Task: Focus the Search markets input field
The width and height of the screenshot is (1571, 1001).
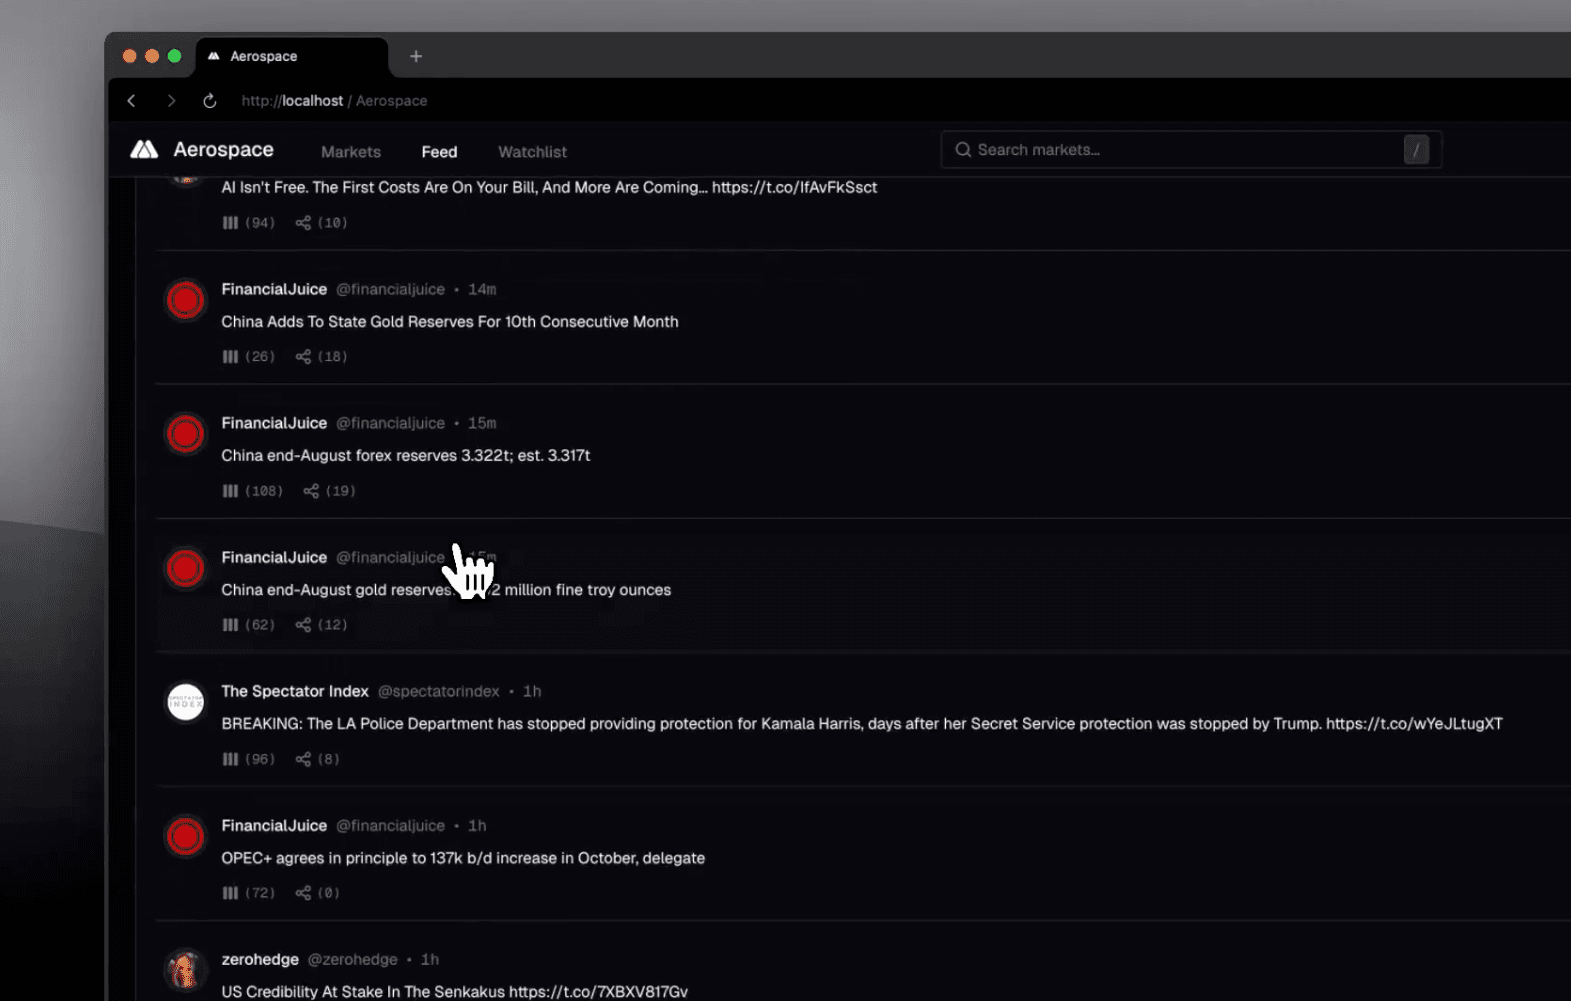Action: point(1180,150)
